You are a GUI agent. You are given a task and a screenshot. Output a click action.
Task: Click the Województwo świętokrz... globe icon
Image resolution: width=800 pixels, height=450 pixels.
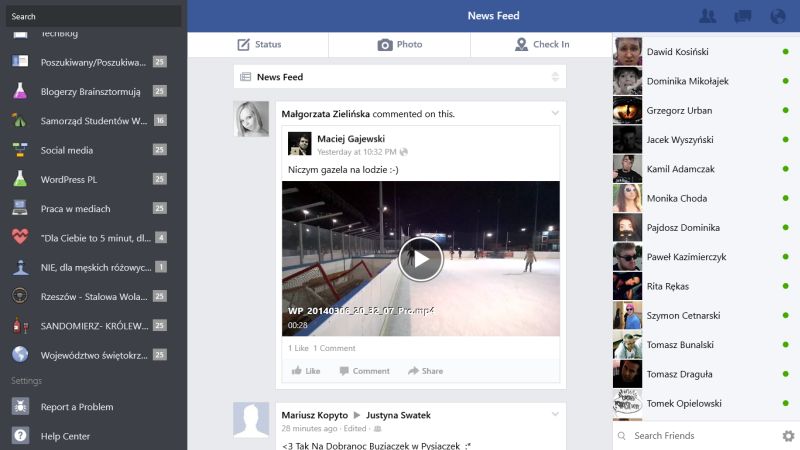click(20, 354)
